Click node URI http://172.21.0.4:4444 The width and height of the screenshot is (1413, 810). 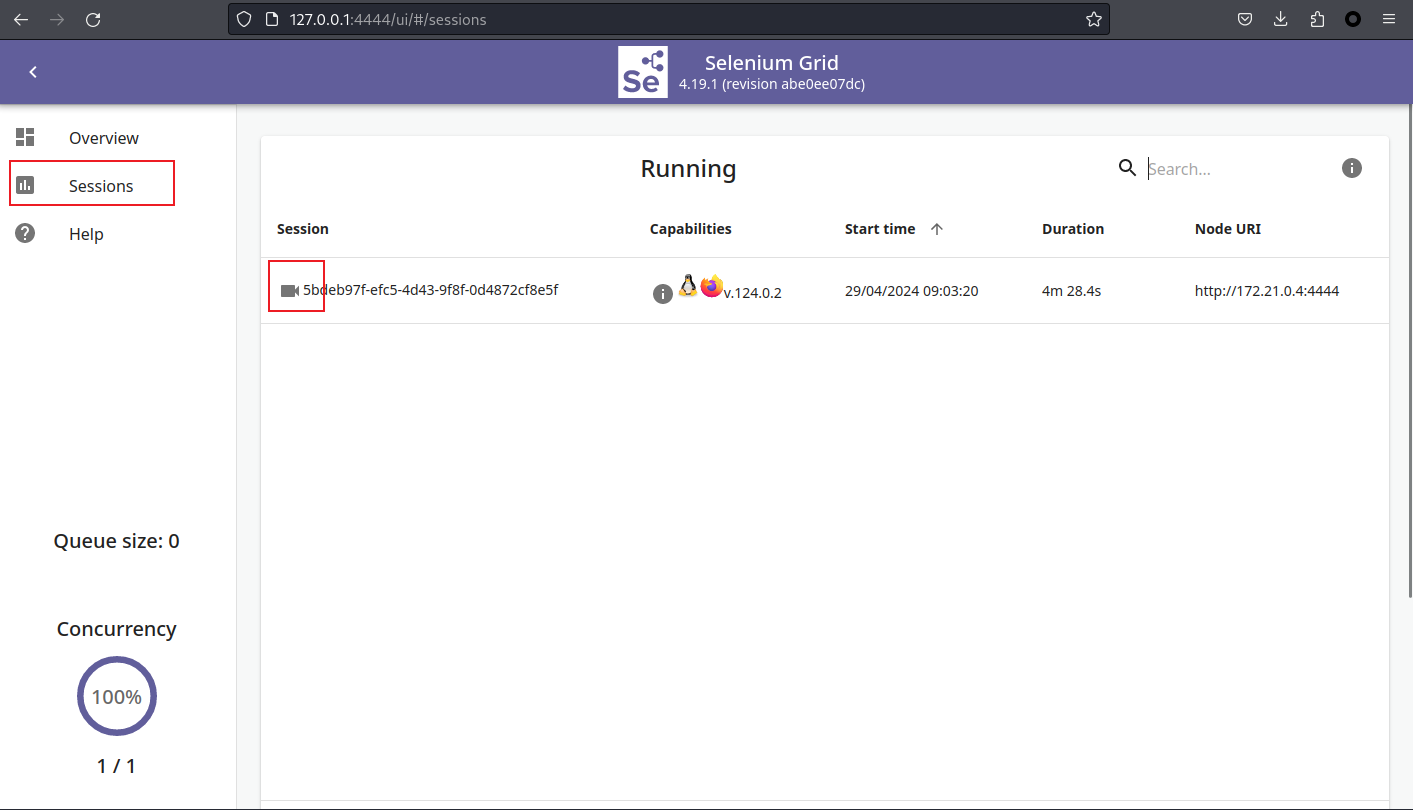1267,291
